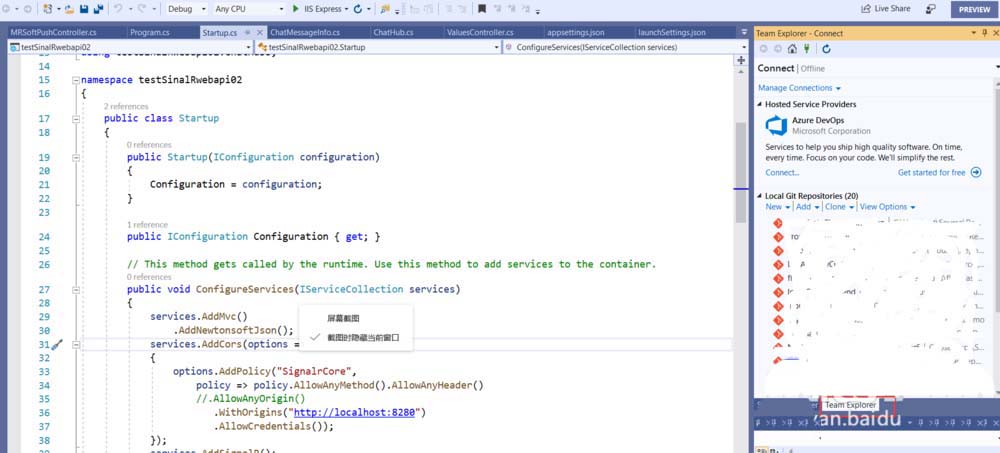Open the Any CPU platform dropdown
Viewport: 1000px width, 453px height.
pyautogui.click(x=282, y=9)
